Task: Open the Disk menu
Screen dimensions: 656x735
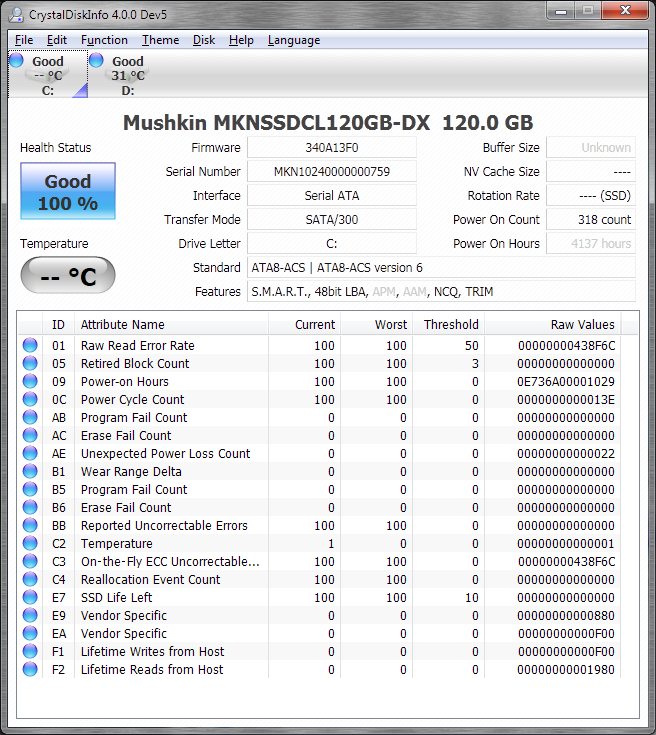Action: tap(204, 40)
